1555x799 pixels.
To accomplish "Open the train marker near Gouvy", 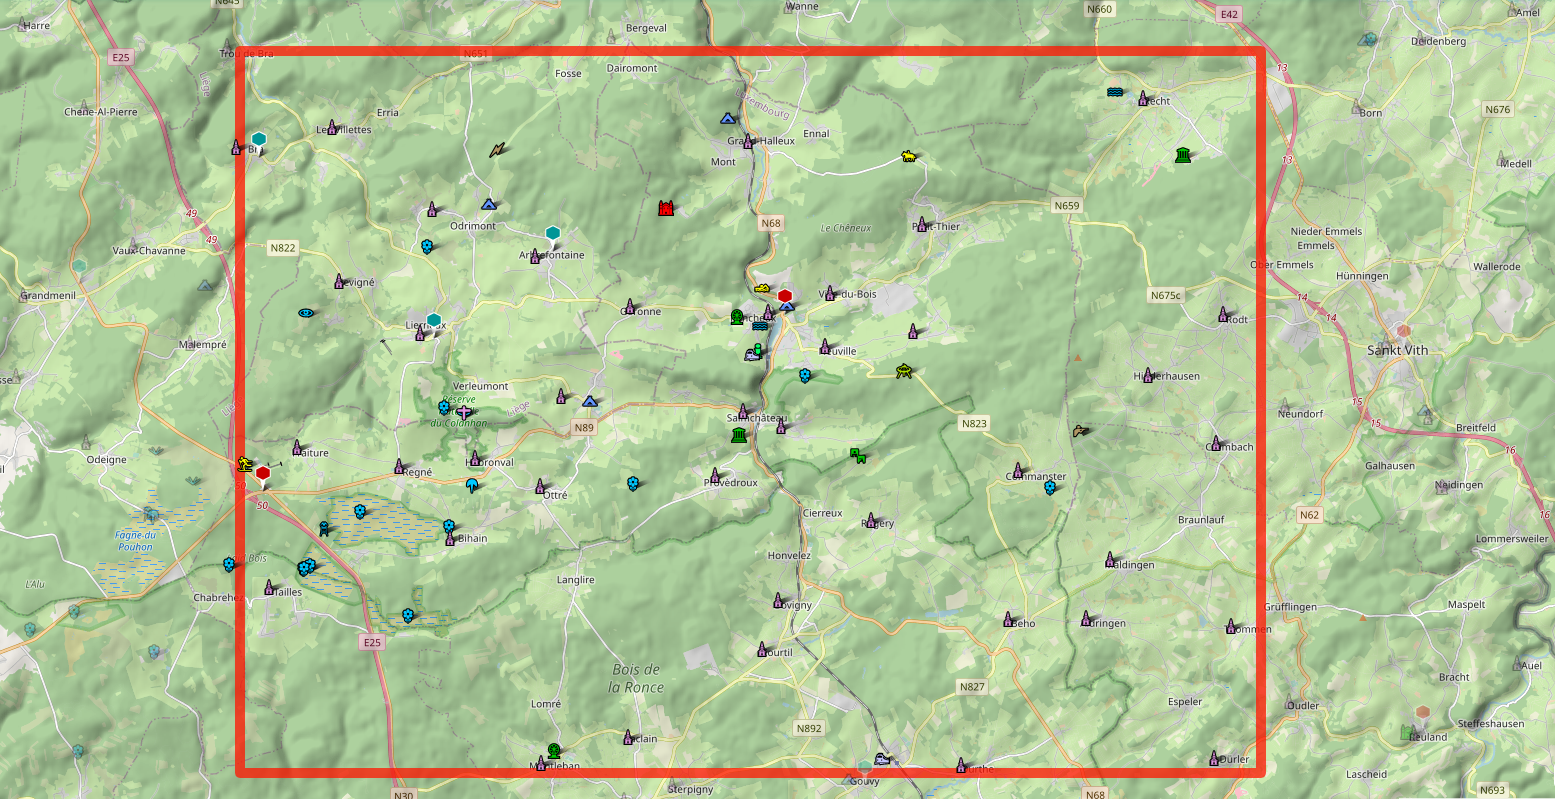I will [x=881, y=758].
